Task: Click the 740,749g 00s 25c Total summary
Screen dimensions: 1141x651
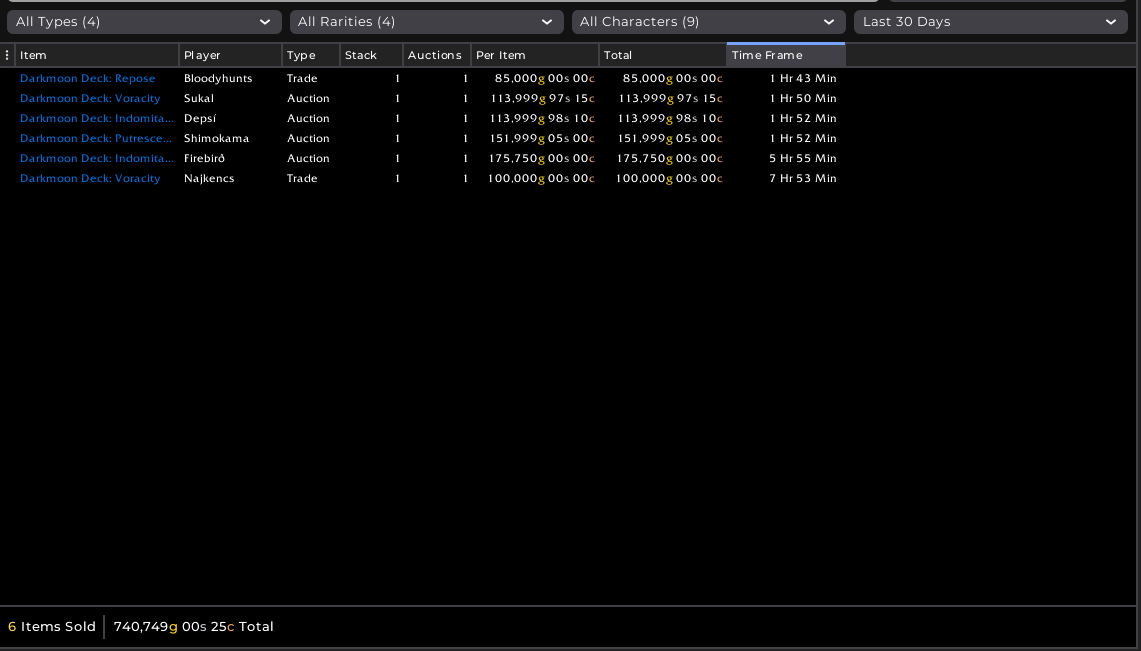Action: 194,626
